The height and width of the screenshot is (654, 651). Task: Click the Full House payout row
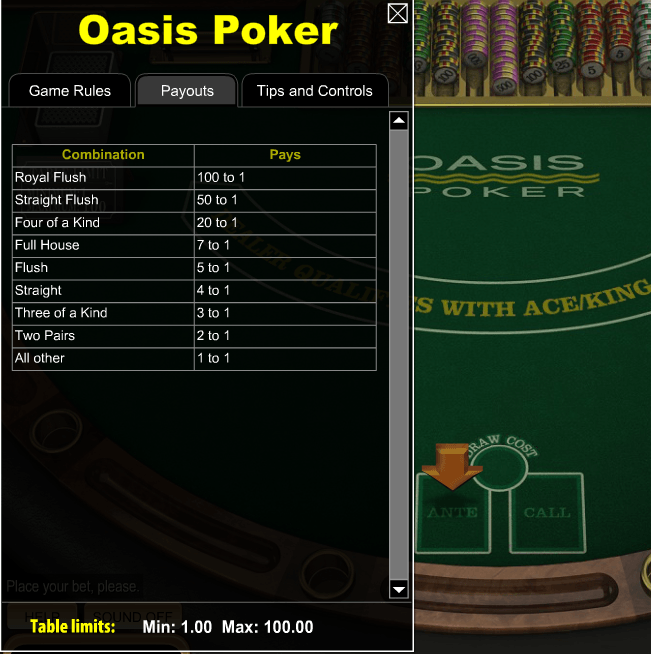coord(194,246)
